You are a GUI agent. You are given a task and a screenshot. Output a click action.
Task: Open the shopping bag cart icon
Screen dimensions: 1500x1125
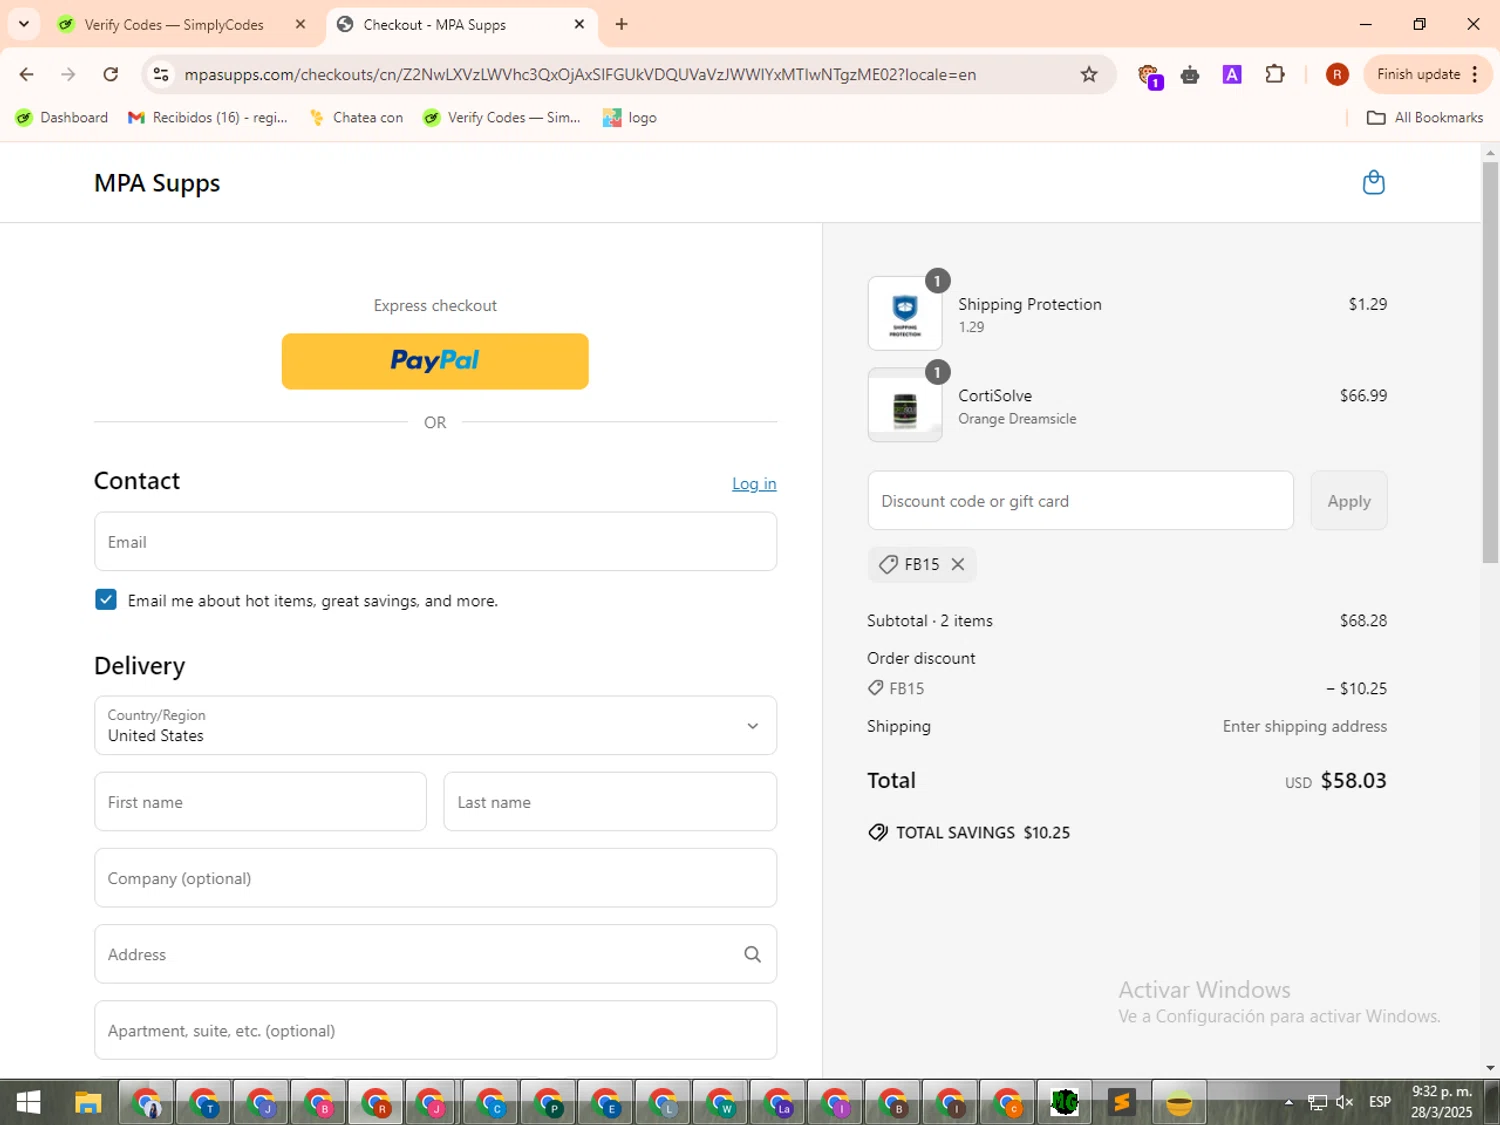click(1374, 182)
